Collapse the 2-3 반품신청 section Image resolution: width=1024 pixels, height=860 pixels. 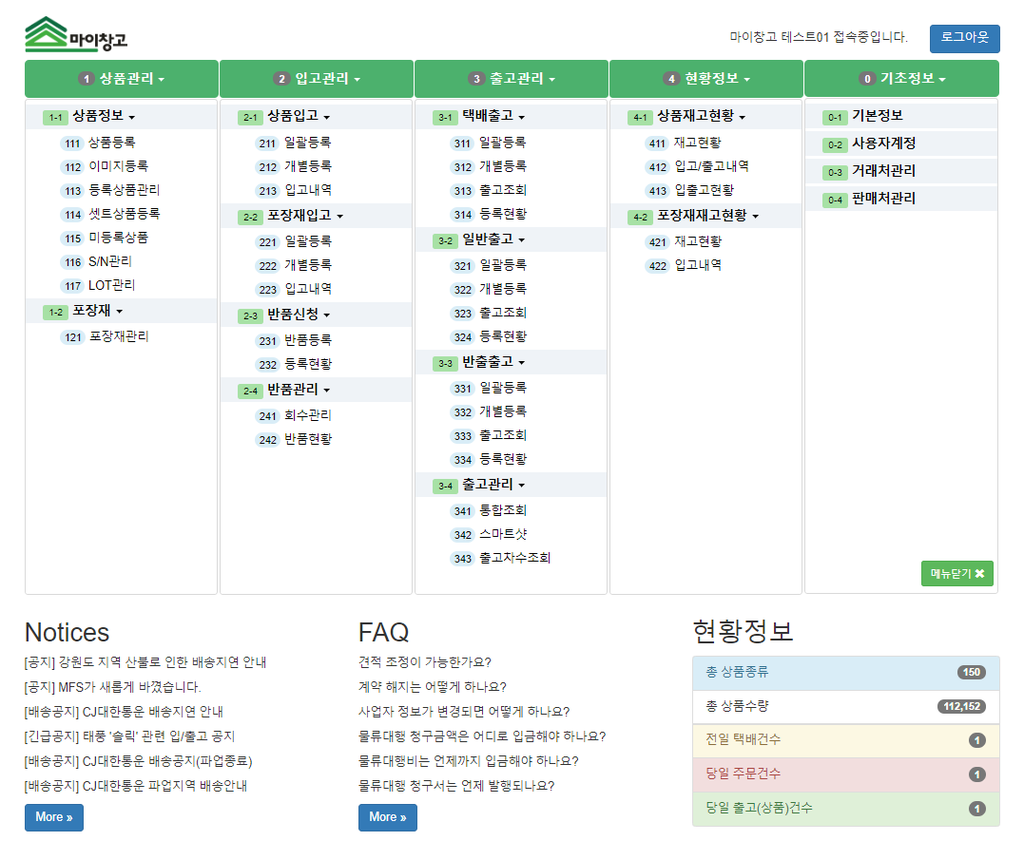(x=316, y=315)
